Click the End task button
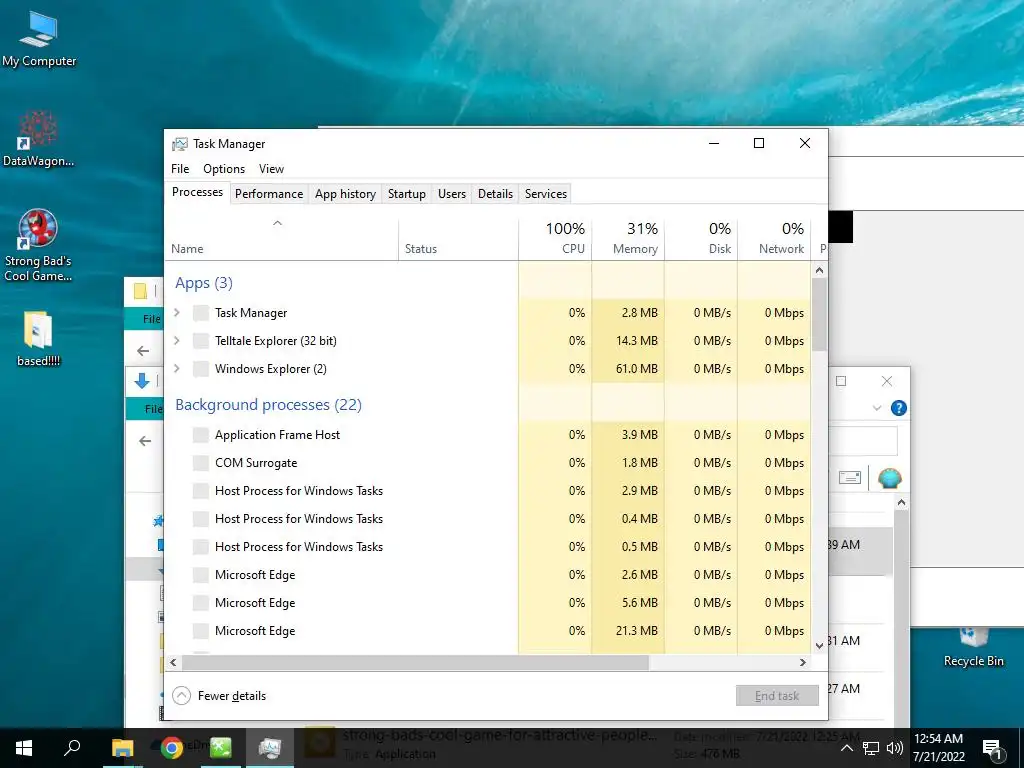This screenshot has height=768, width=1024. click(x=777, y=696)
